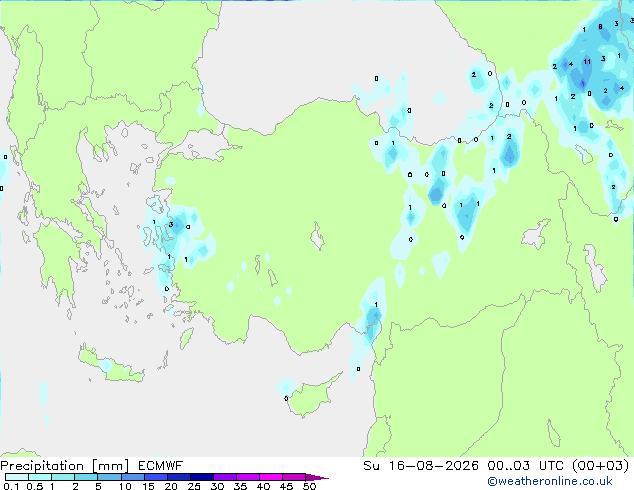Select the 1–2 mm legend color swatch
Screen dimensions: 634x490
click(63, 477)
